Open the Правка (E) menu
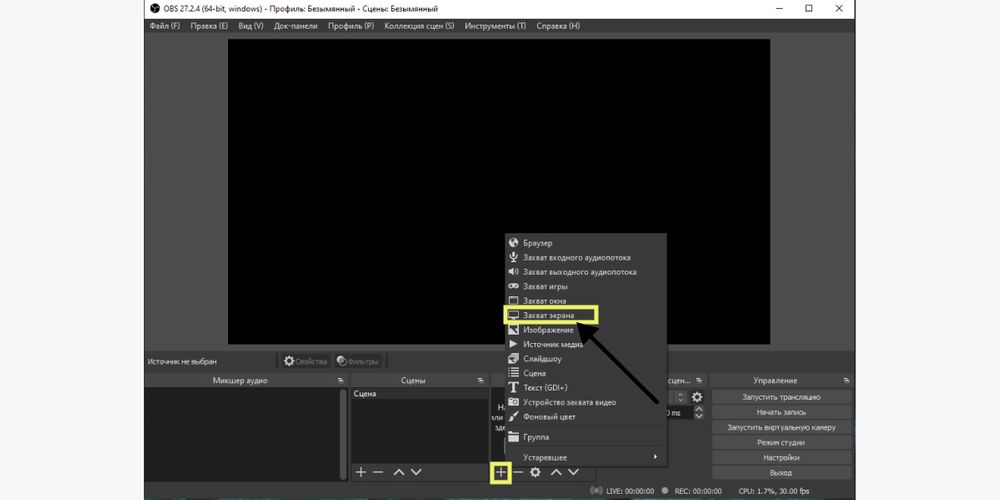 [x=209, y=26]
